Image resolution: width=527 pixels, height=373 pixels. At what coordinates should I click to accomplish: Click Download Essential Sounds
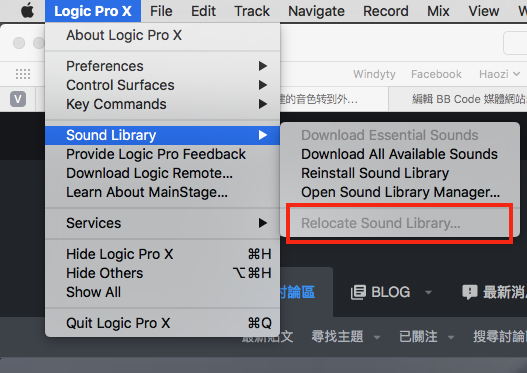pyautogui.click(x=400, y=135)
